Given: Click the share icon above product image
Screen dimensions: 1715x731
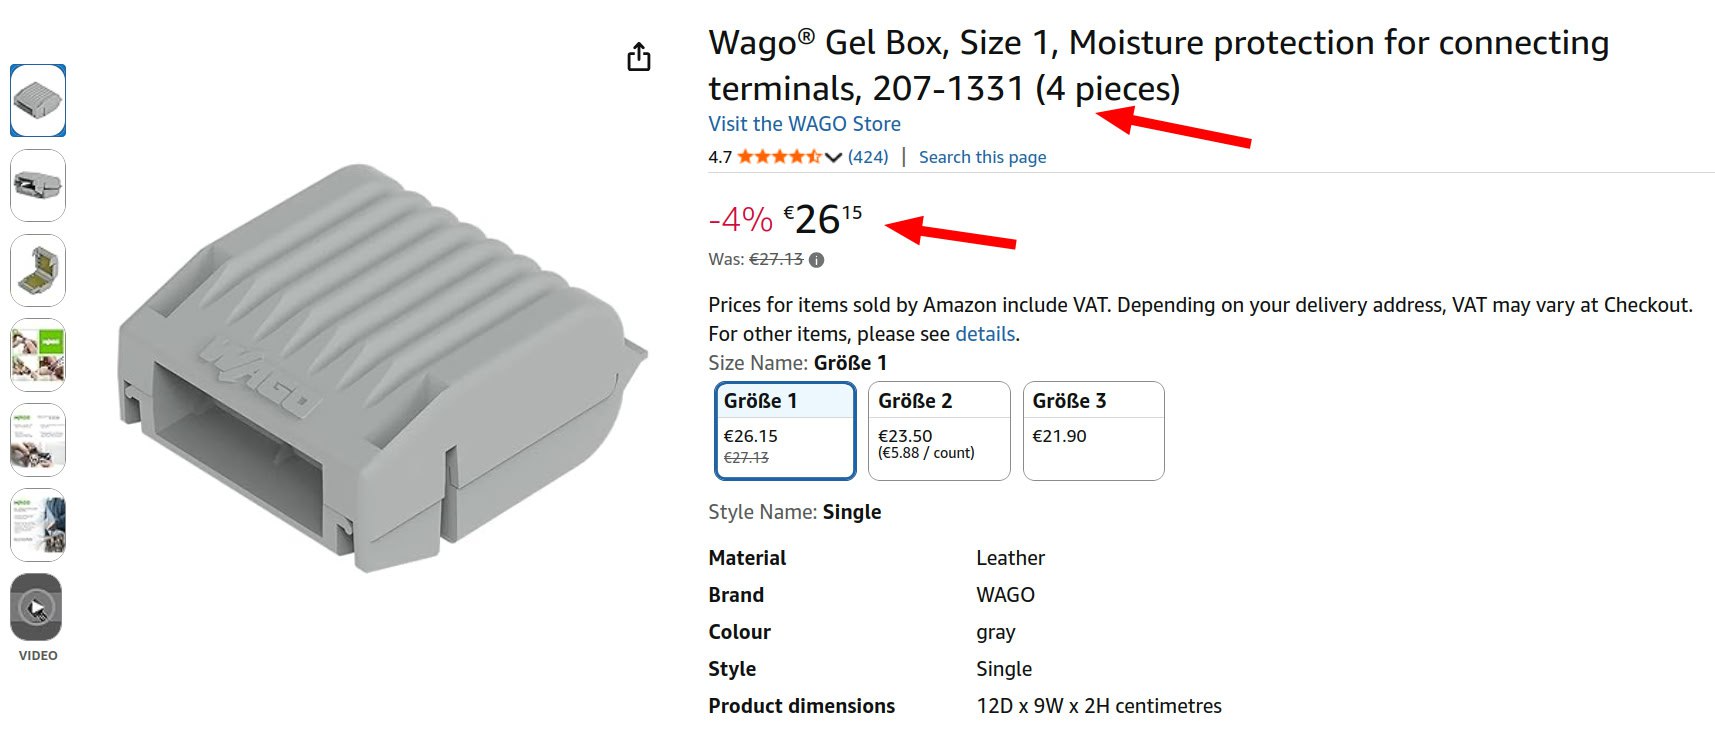Looking at the screenshot, I should [639, 58].
